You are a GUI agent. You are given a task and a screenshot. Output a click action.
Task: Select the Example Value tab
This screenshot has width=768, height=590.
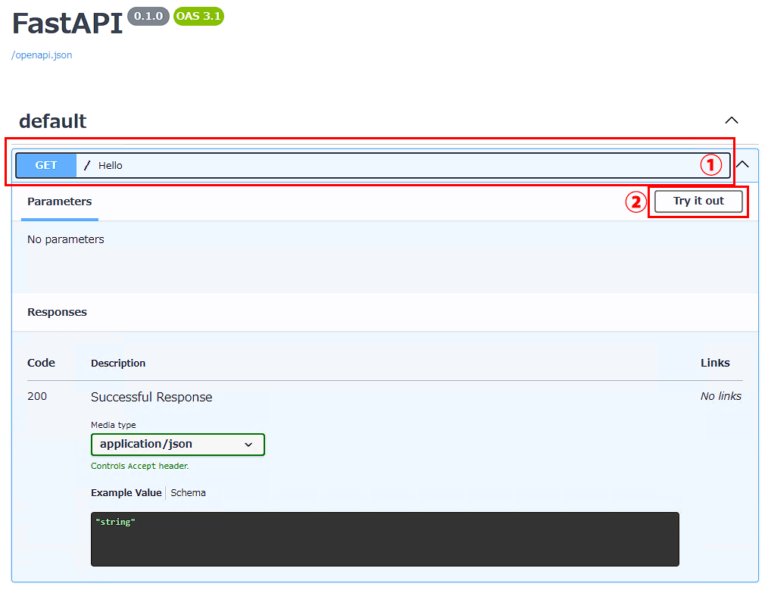[126, 493]
